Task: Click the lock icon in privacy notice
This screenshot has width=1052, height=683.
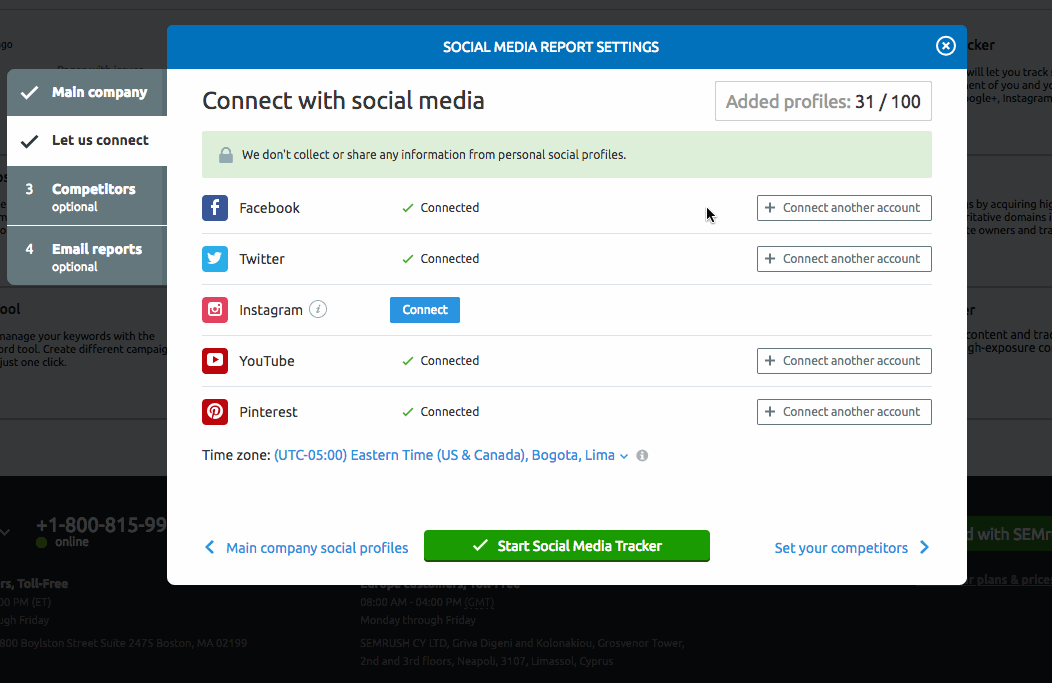Action: [226, 155]
